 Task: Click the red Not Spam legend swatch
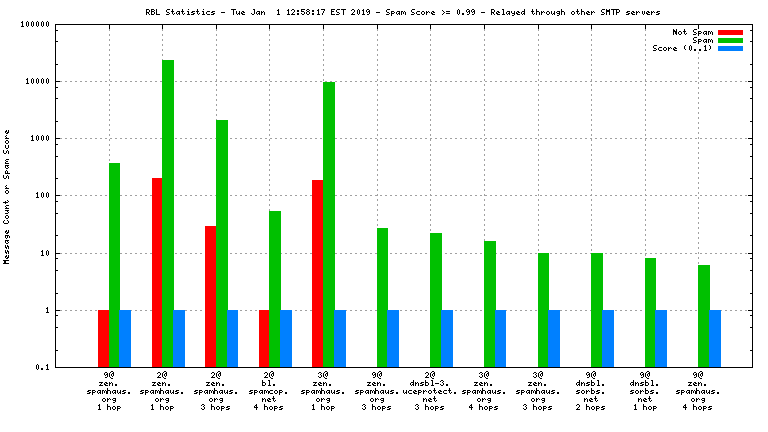pos(731,32)
